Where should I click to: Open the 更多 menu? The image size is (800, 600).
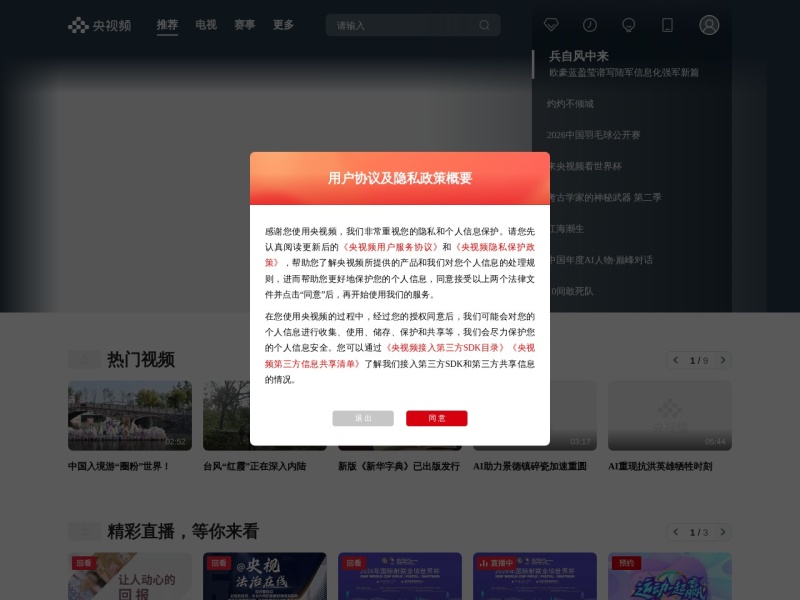click(283, 25)
